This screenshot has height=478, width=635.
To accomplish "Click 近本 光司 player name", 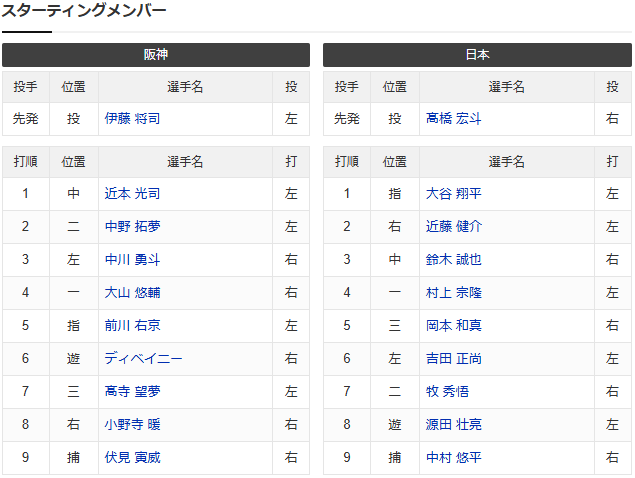I will pos(132,194).
